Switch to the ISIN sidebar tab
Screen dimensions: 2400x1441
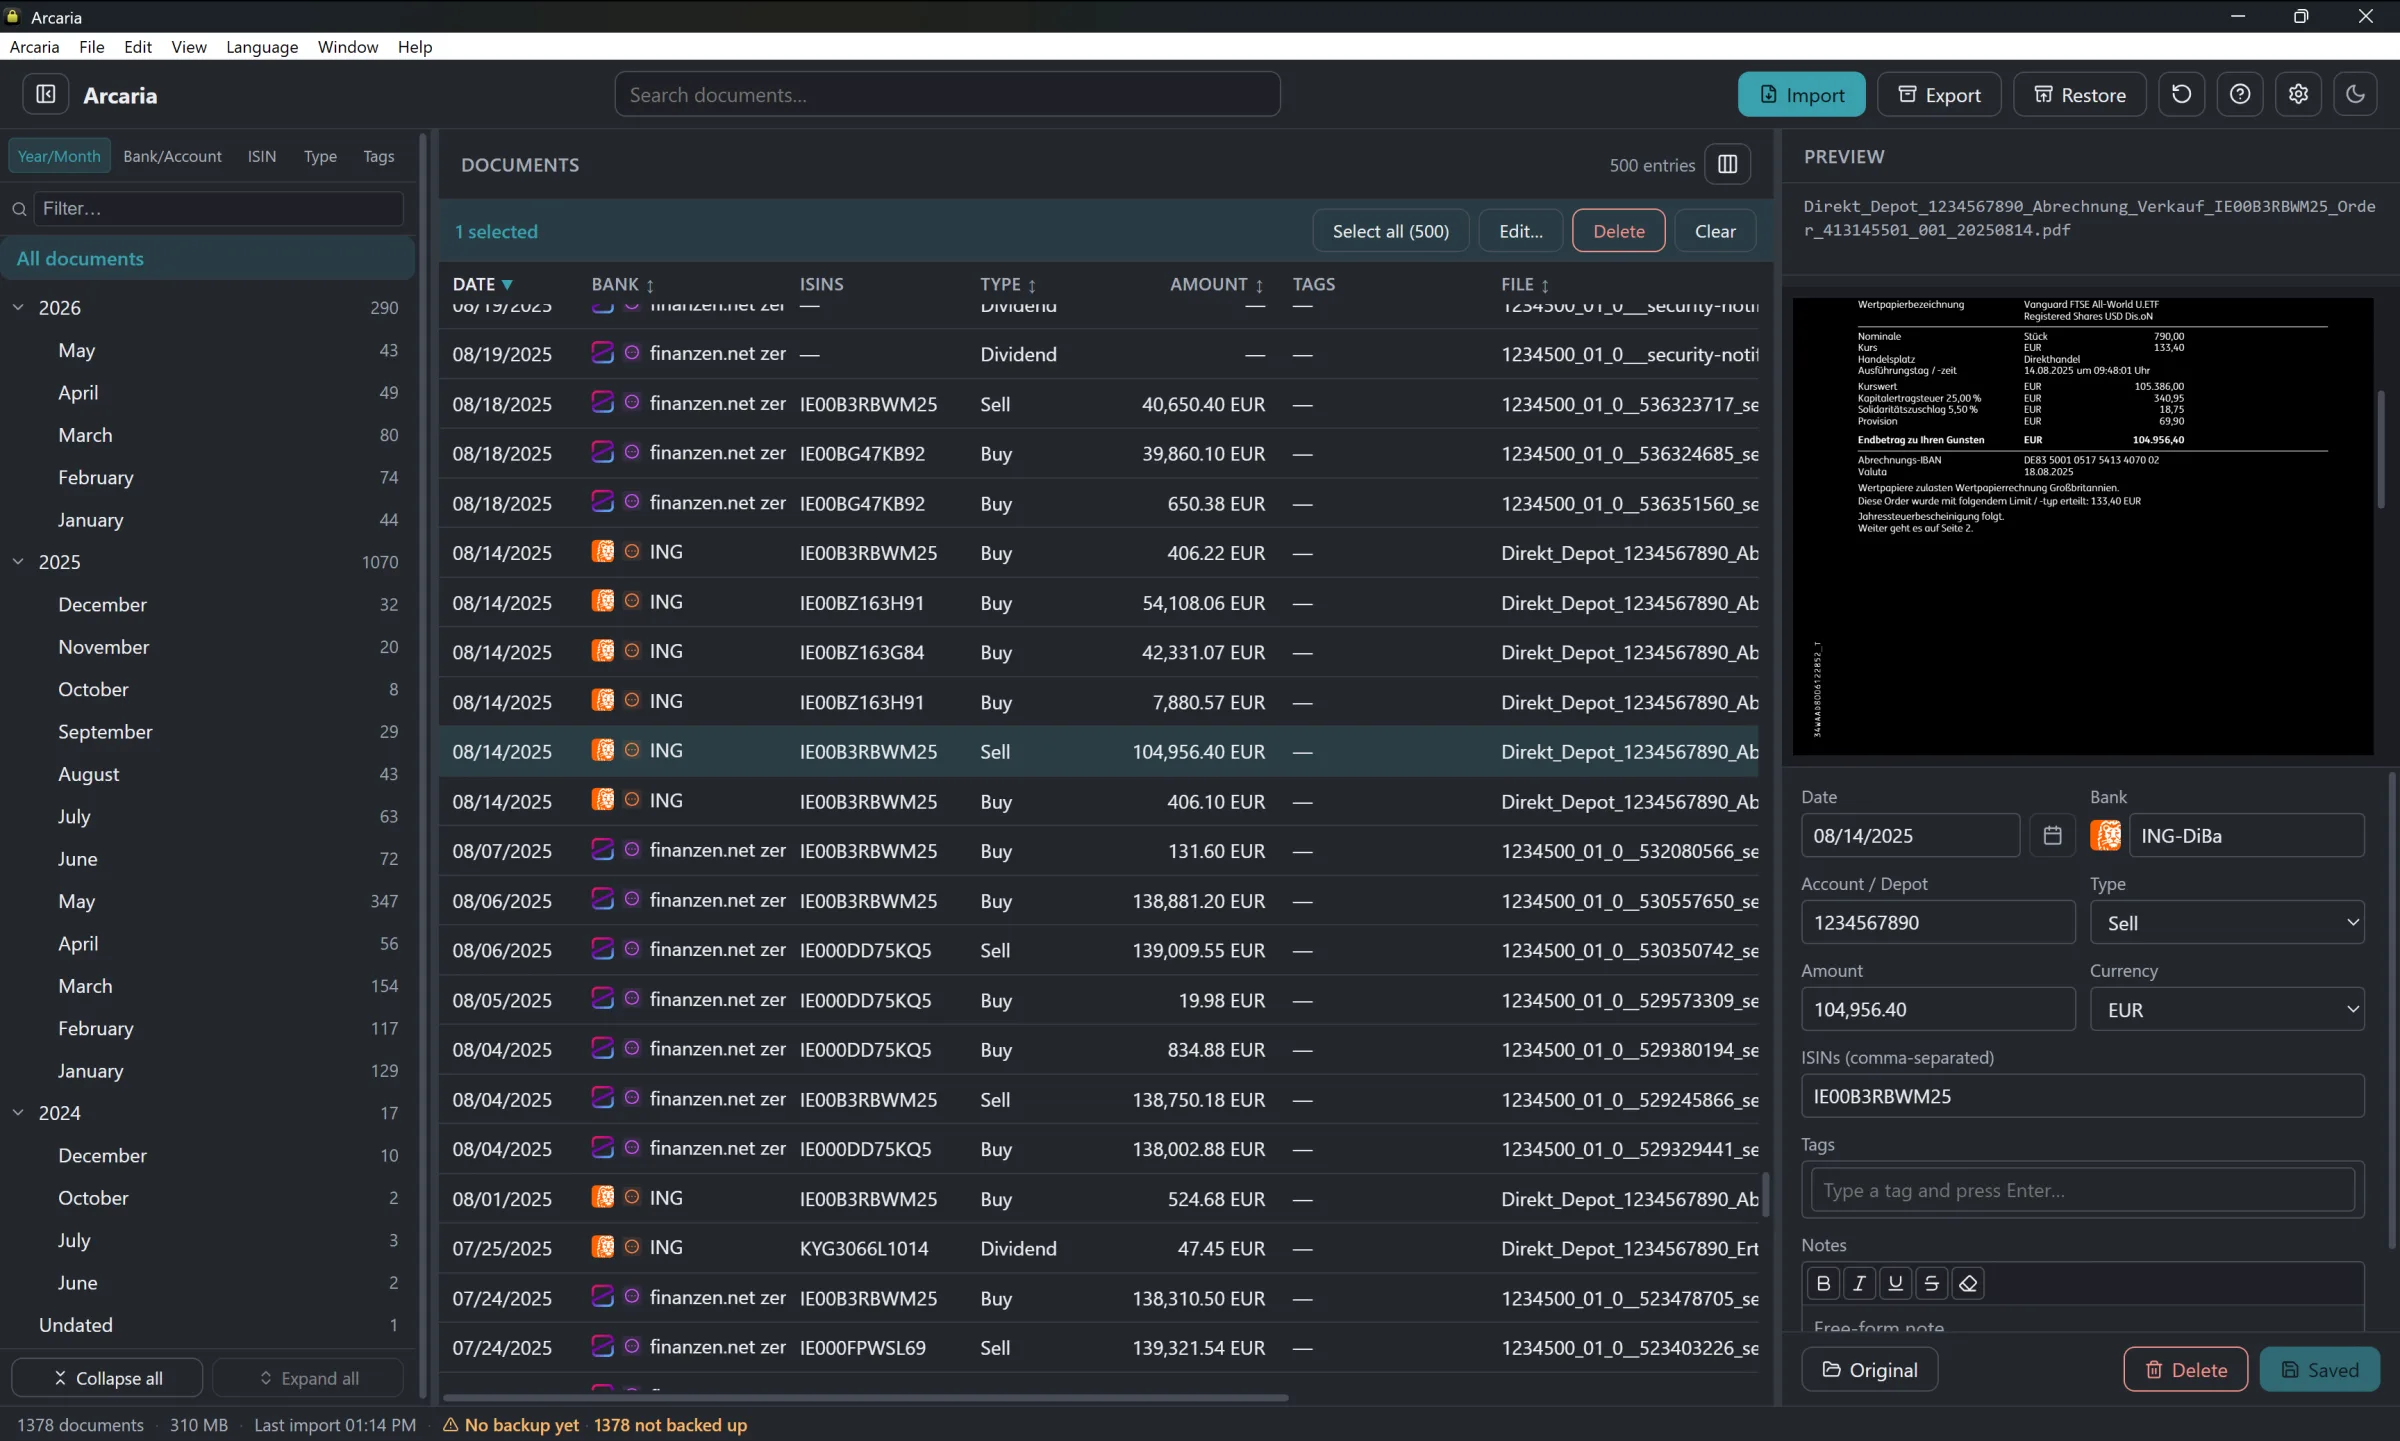click(262, 157)
